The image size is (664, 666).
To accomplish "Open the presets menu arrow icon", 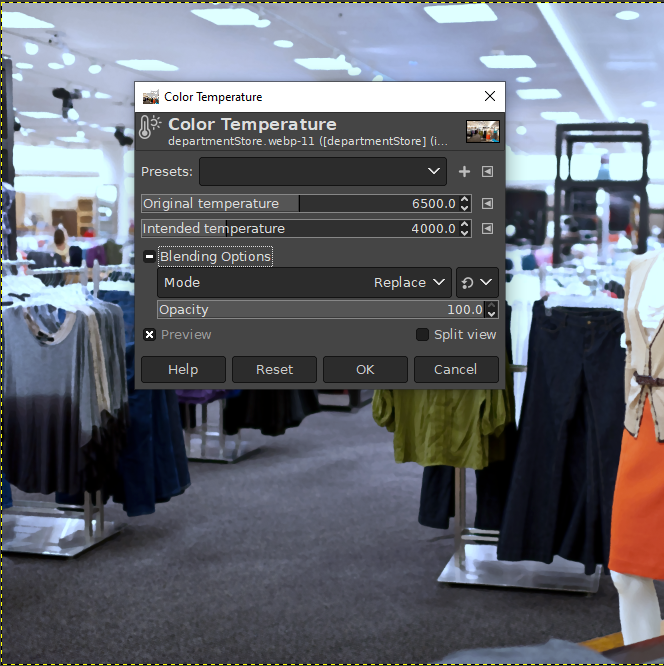I will [487, 172].
